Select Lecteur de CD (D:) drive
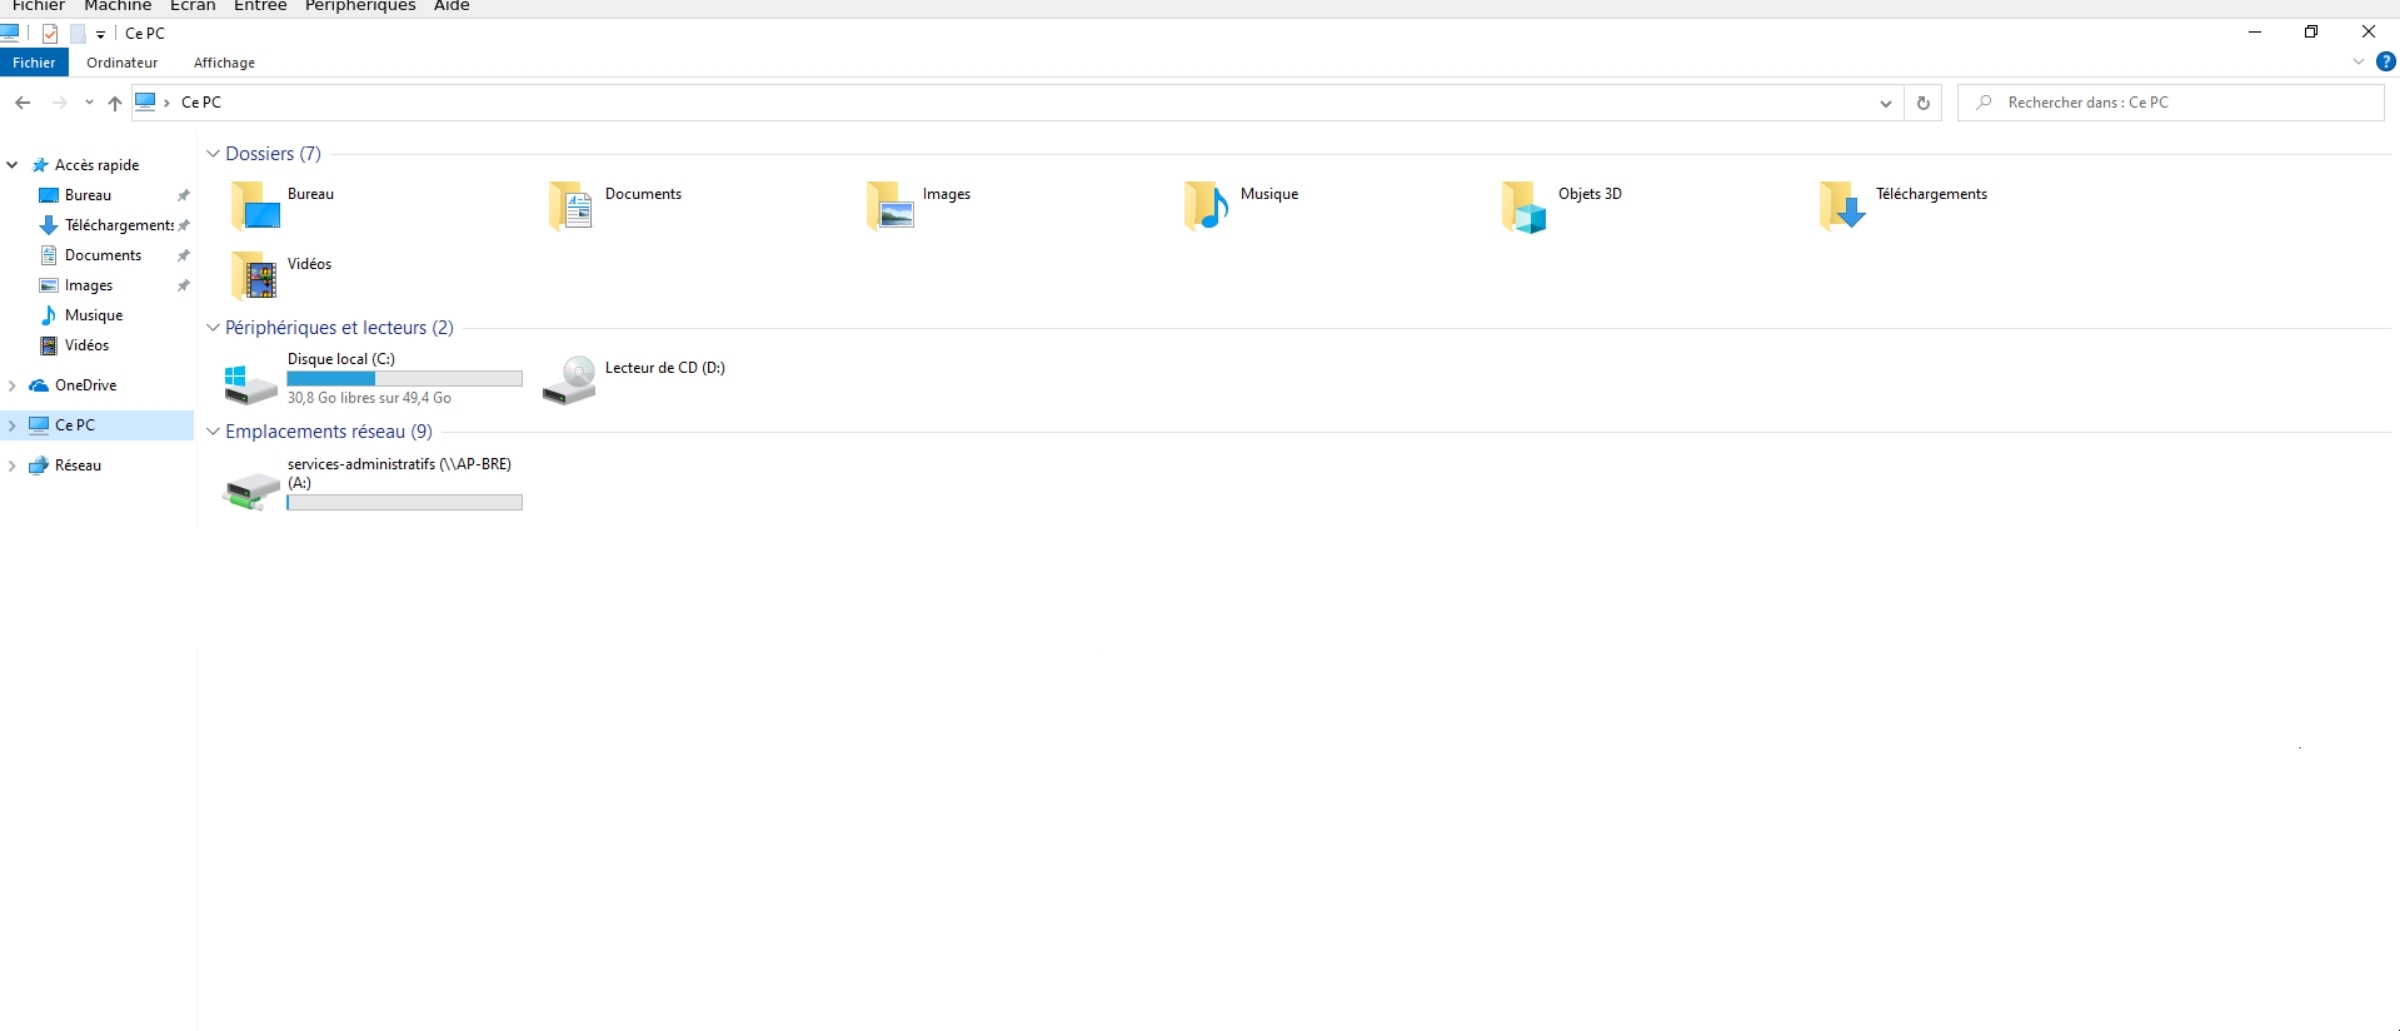 point(570,380)
